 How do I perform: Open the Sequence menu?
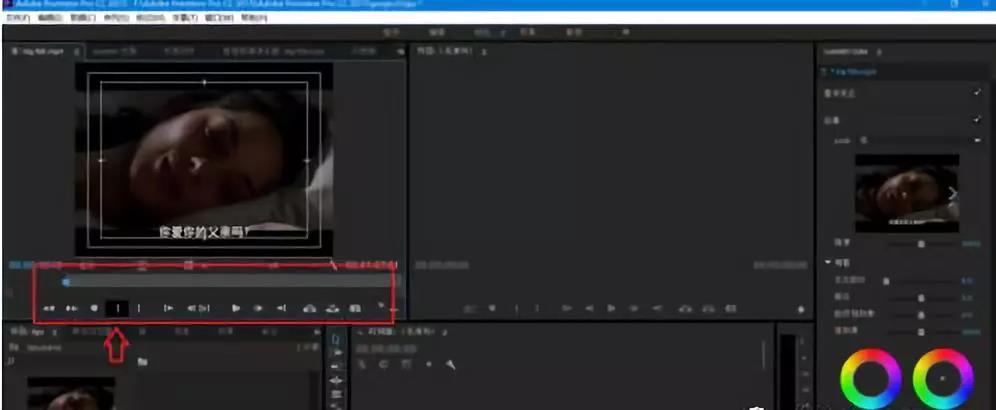point(116,18)
